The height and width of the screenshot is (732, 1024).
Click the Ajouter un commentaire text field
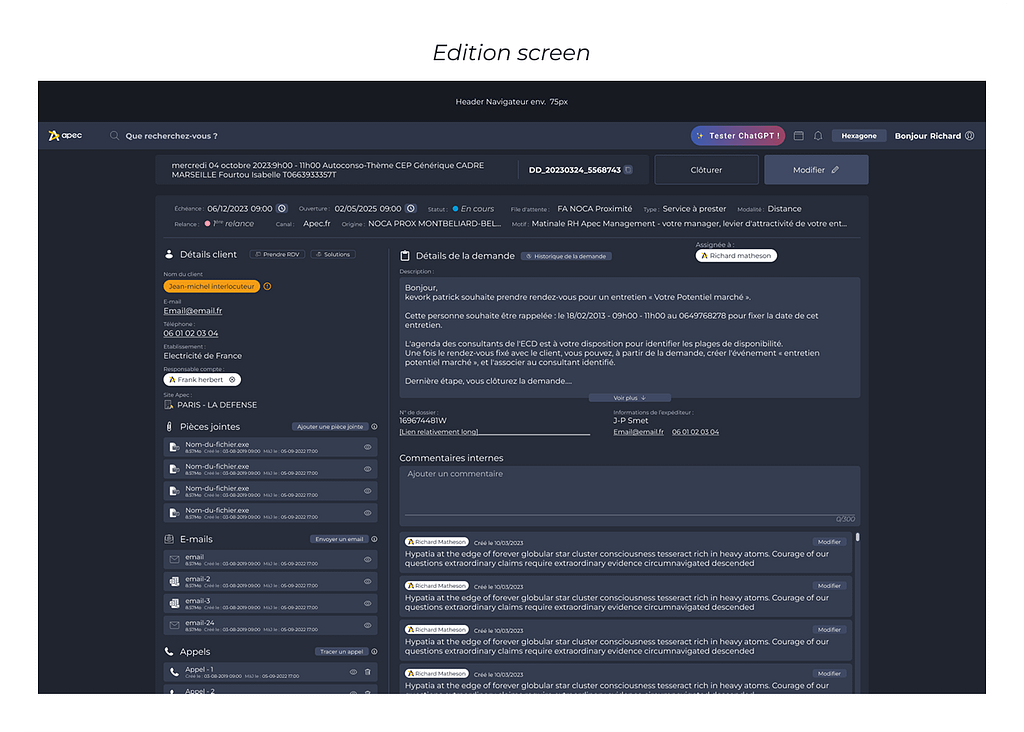[x=628, y=490]
